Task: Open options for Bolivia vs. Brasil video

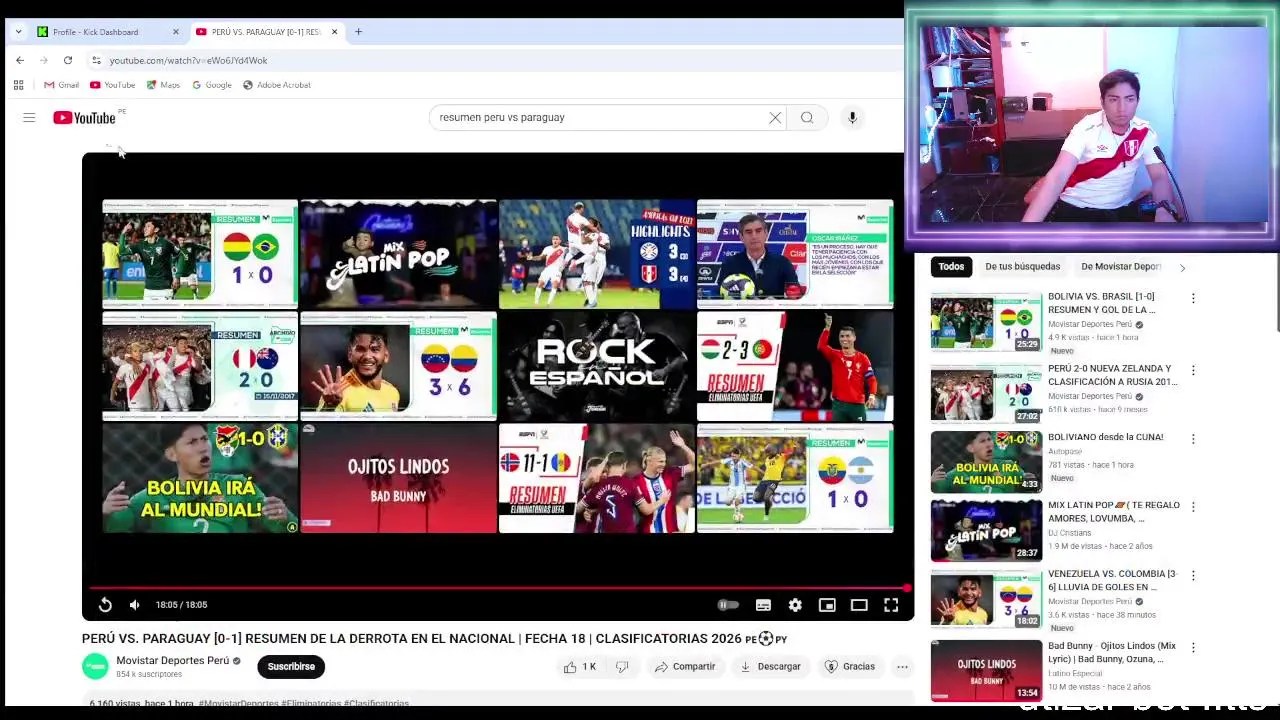Action: (x=1193, y=298)
